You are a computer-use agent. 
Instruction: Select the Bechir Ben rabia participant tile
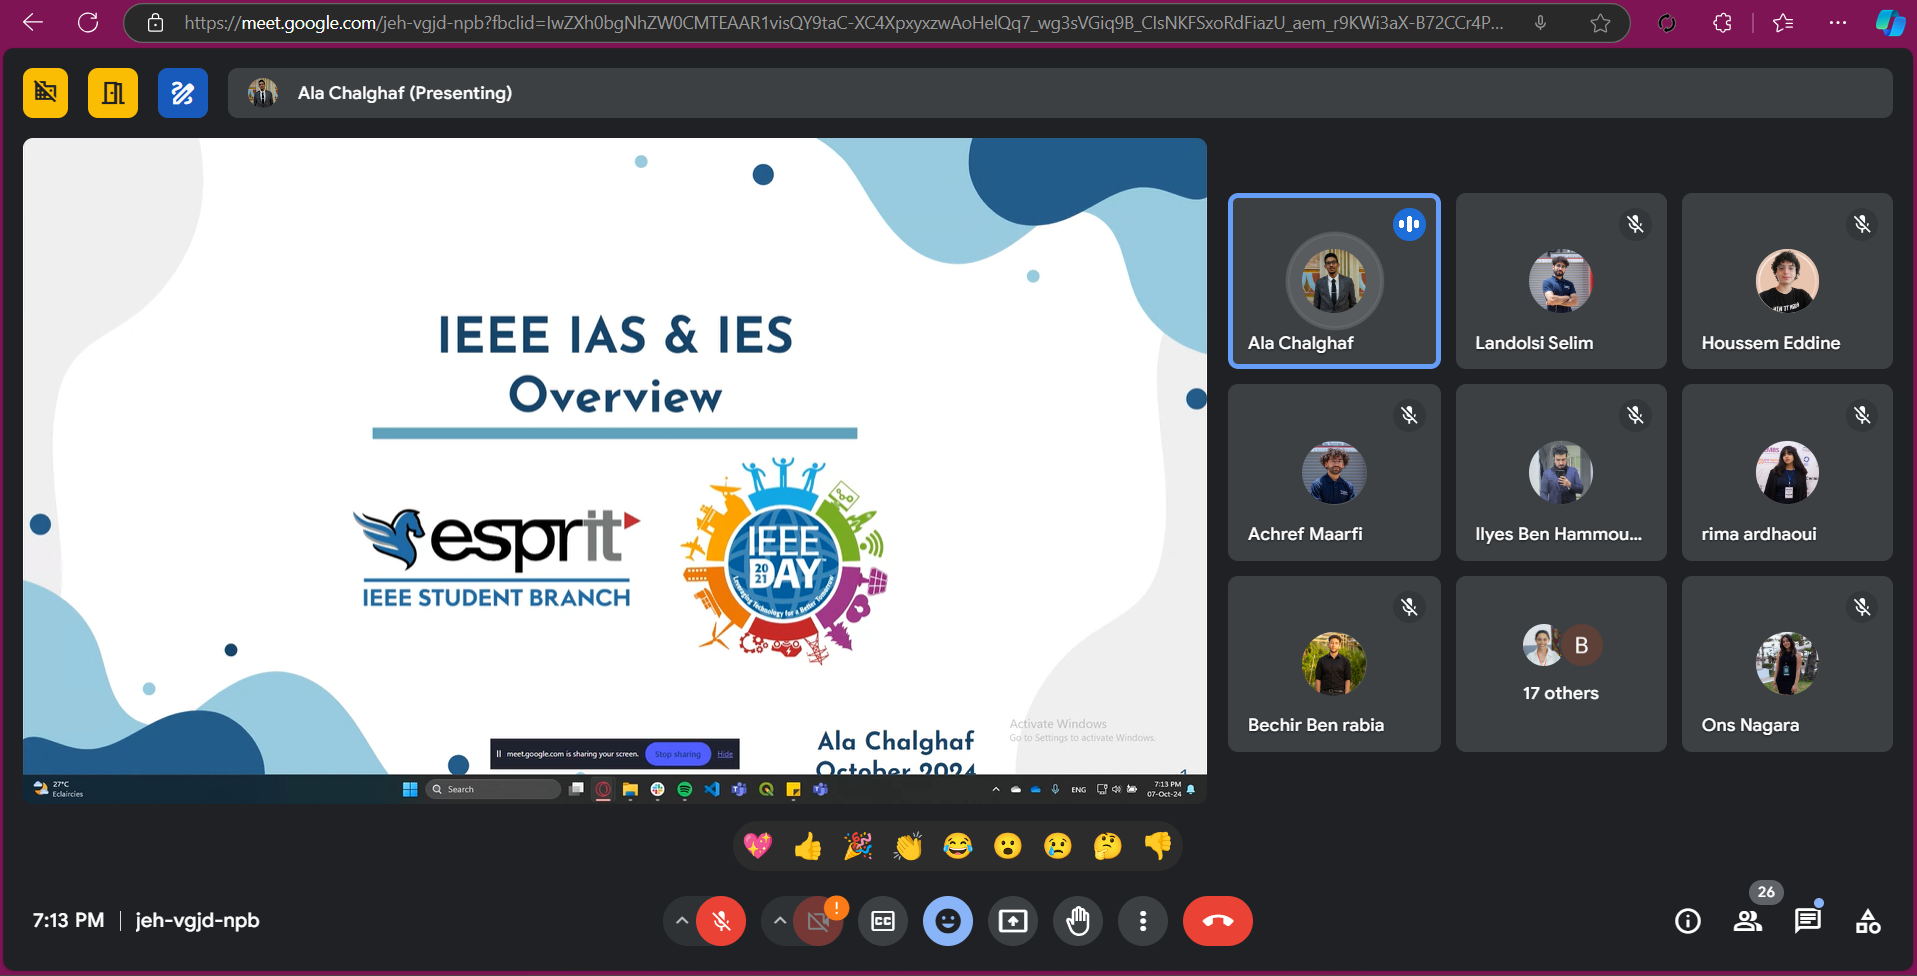pyautogui.click(x=1334, y=664)
